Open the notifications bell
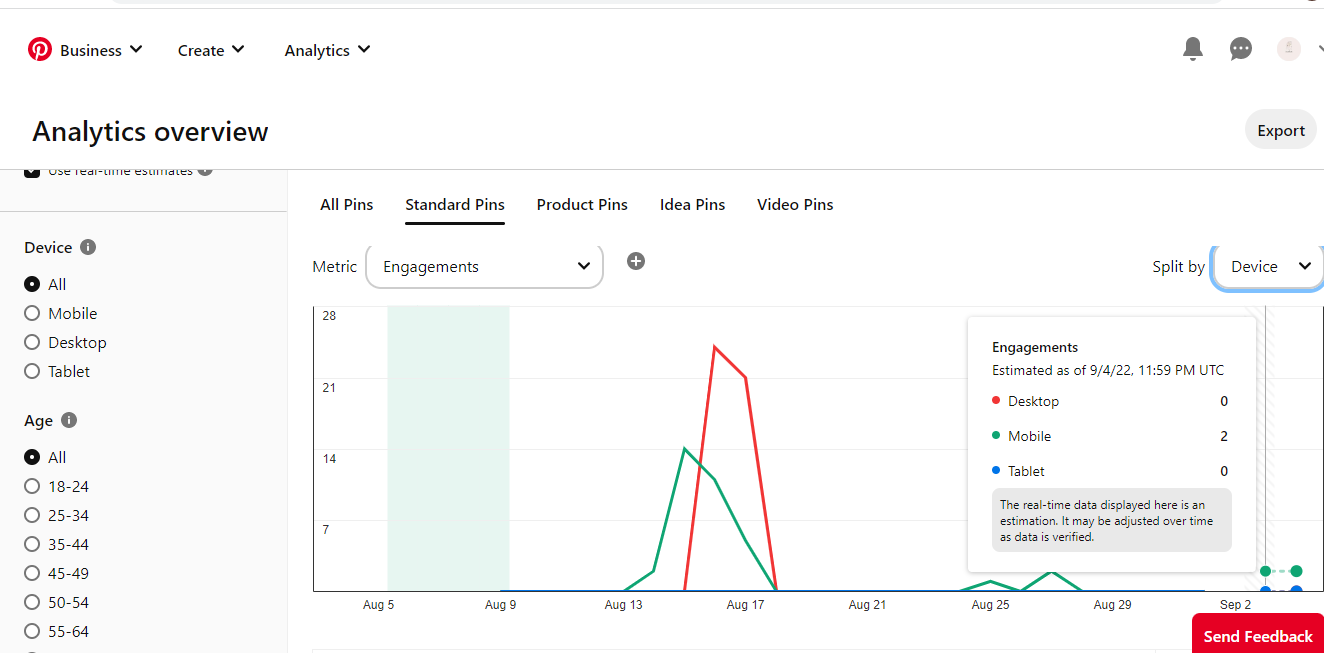The width and height of the screenshot is (1324, 653). click(1192, 49)
